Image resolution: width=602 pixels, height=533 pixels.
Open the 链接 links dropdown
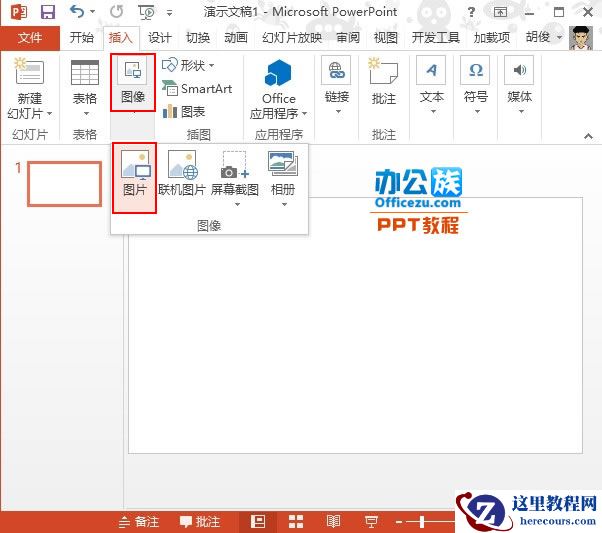point(337,85)
